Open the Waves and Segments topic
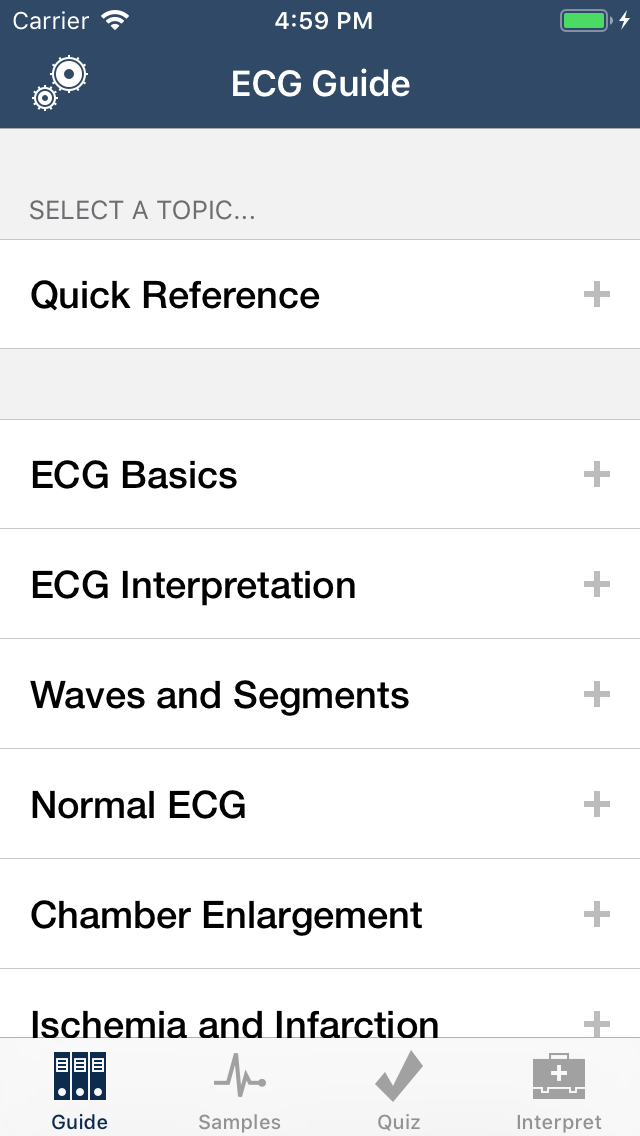640x1136 pixels. click(x=220, y=695)
